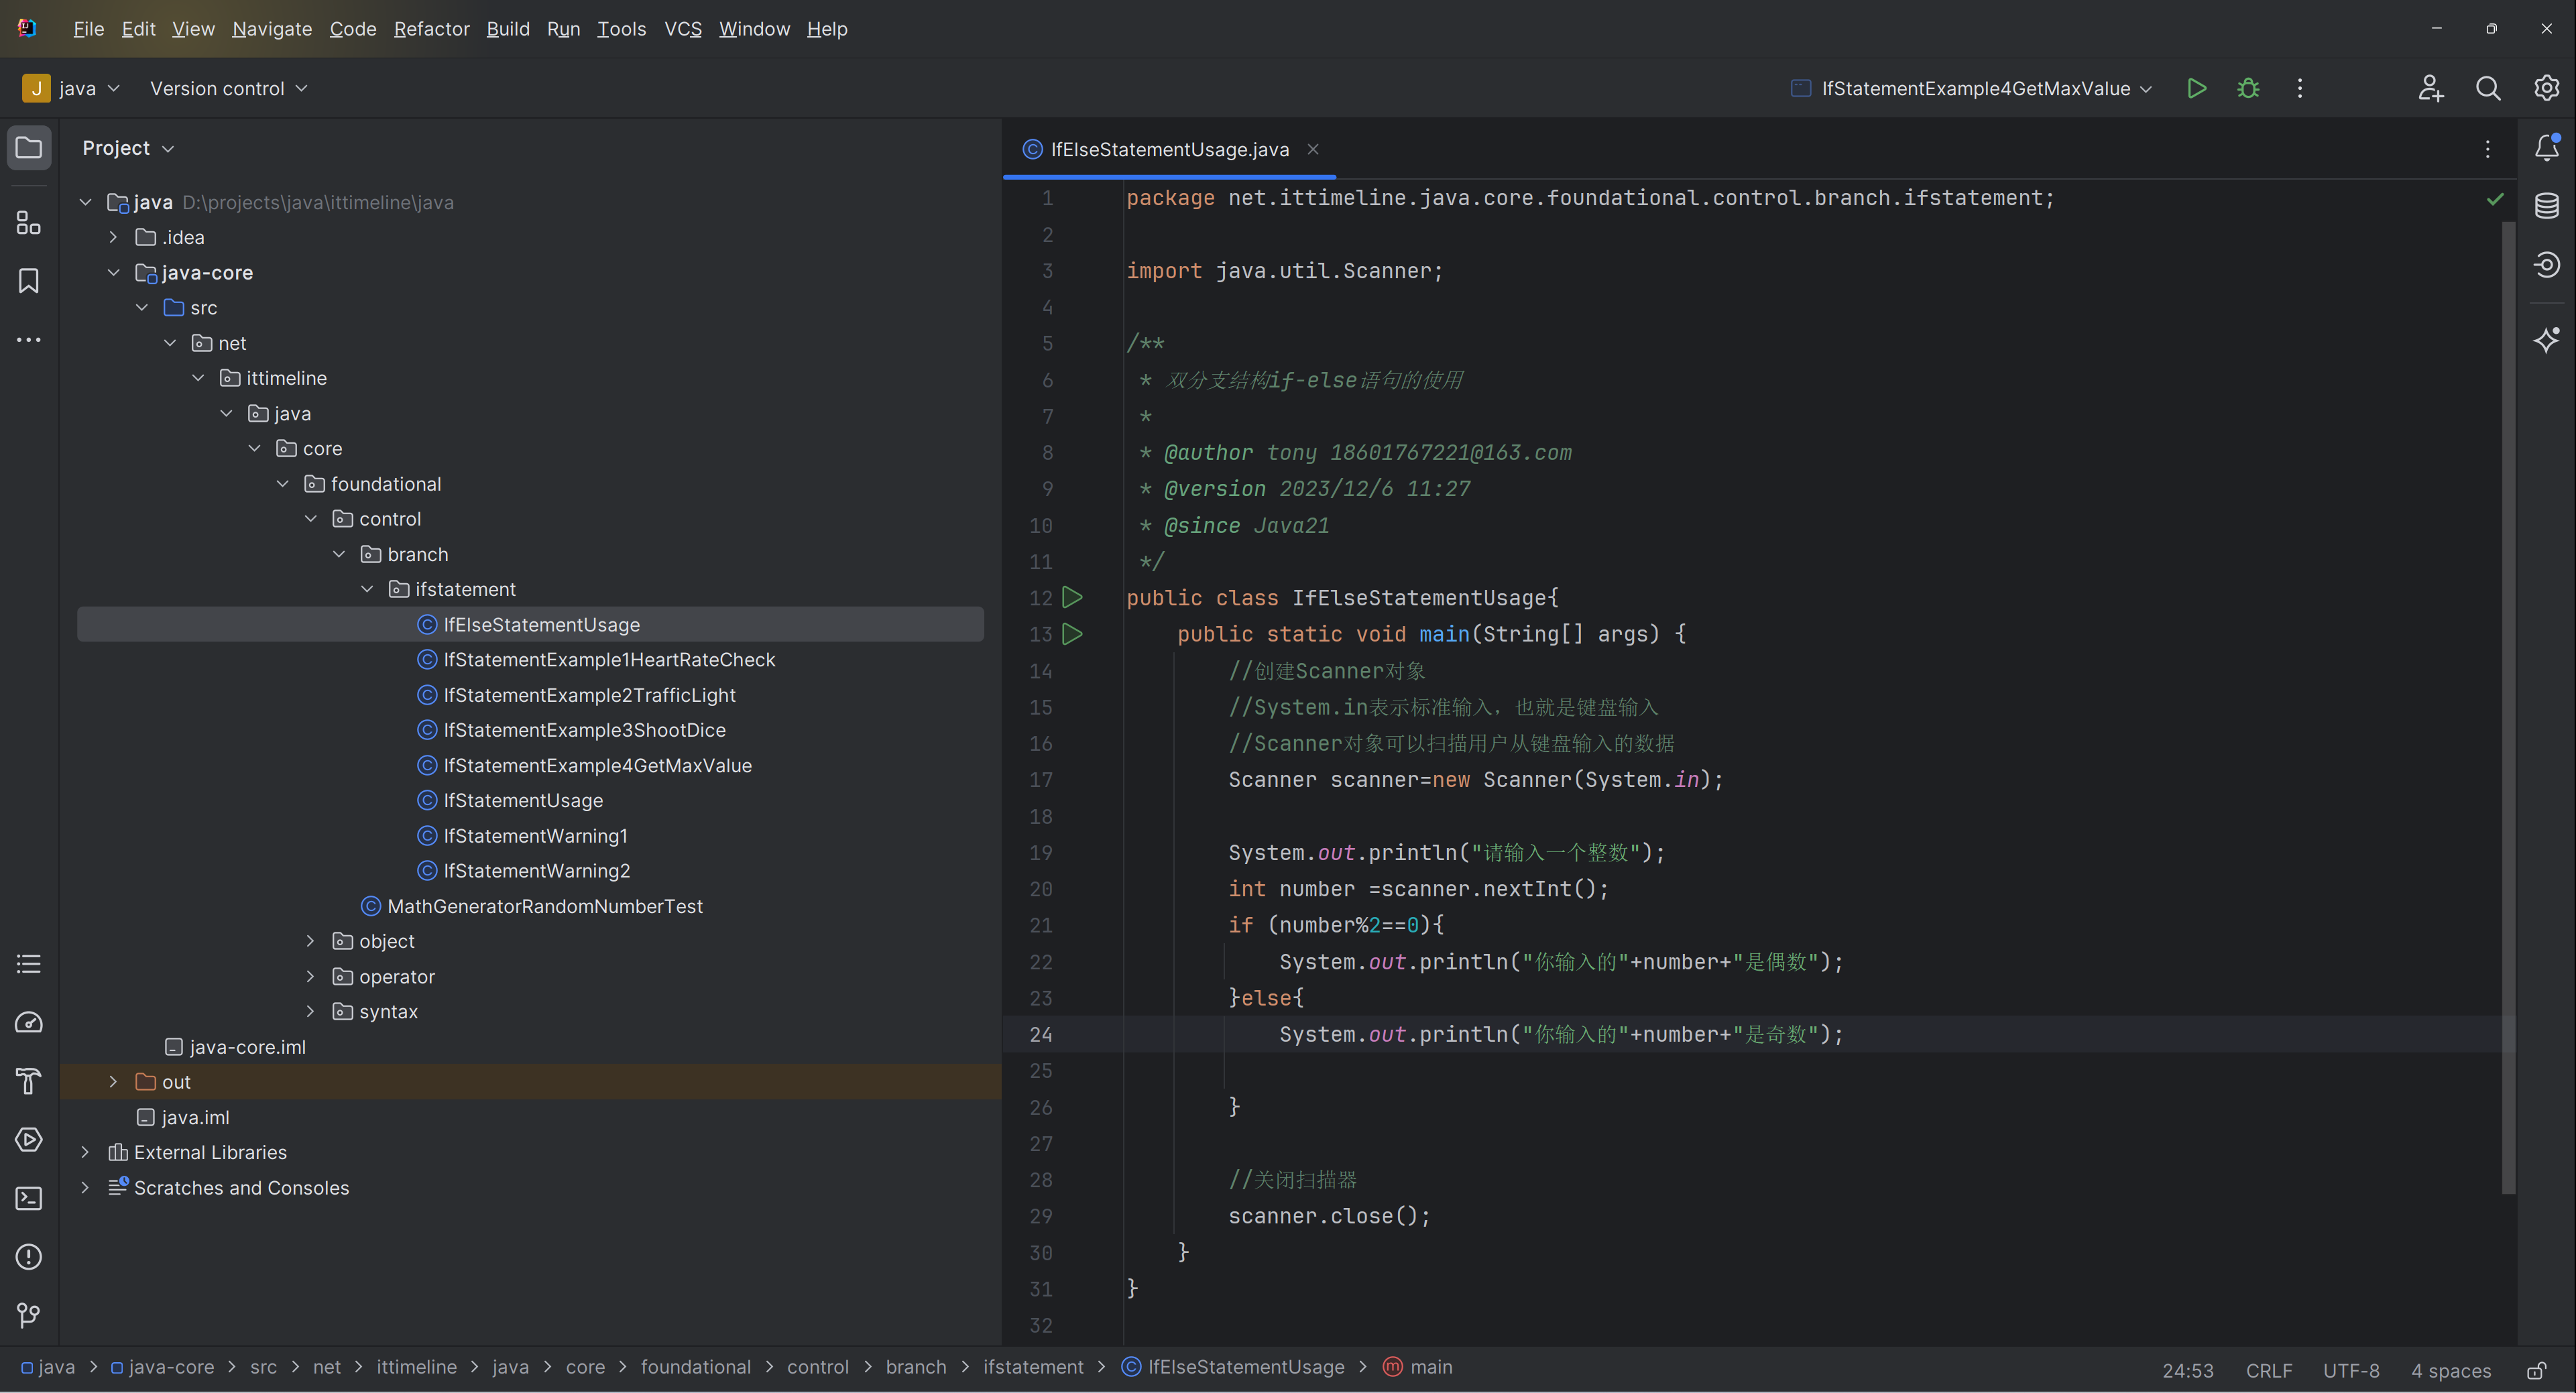Open the Navigate menu
2576x1393 pixels.
click(272, 29)
